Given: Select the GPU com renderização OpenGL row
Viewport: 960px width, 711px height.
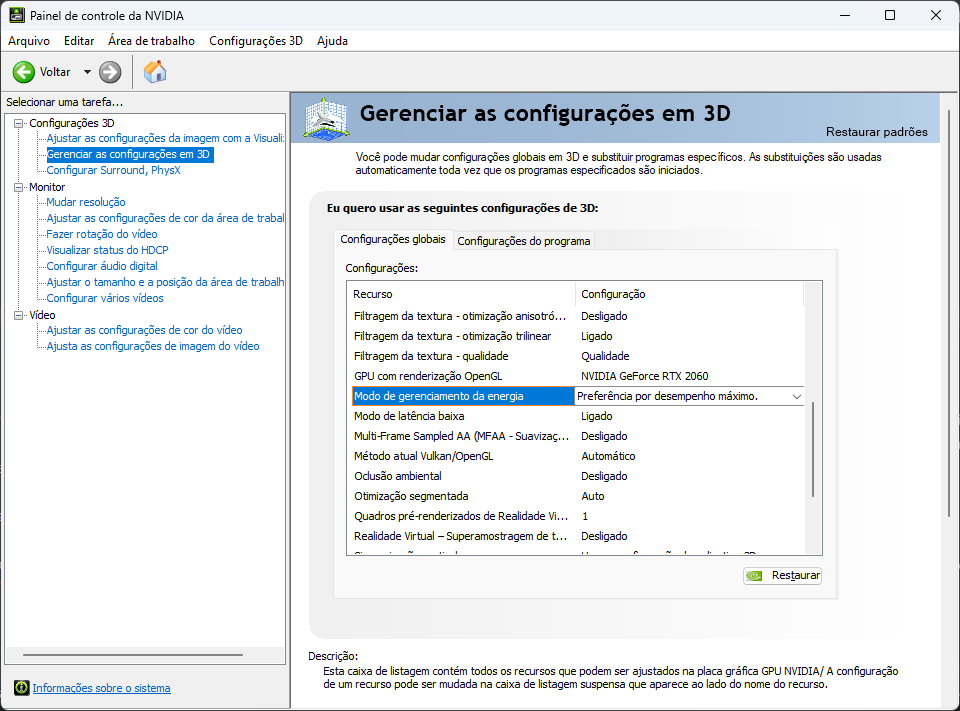Looking at the screenshot, I should tap(578, 376).
